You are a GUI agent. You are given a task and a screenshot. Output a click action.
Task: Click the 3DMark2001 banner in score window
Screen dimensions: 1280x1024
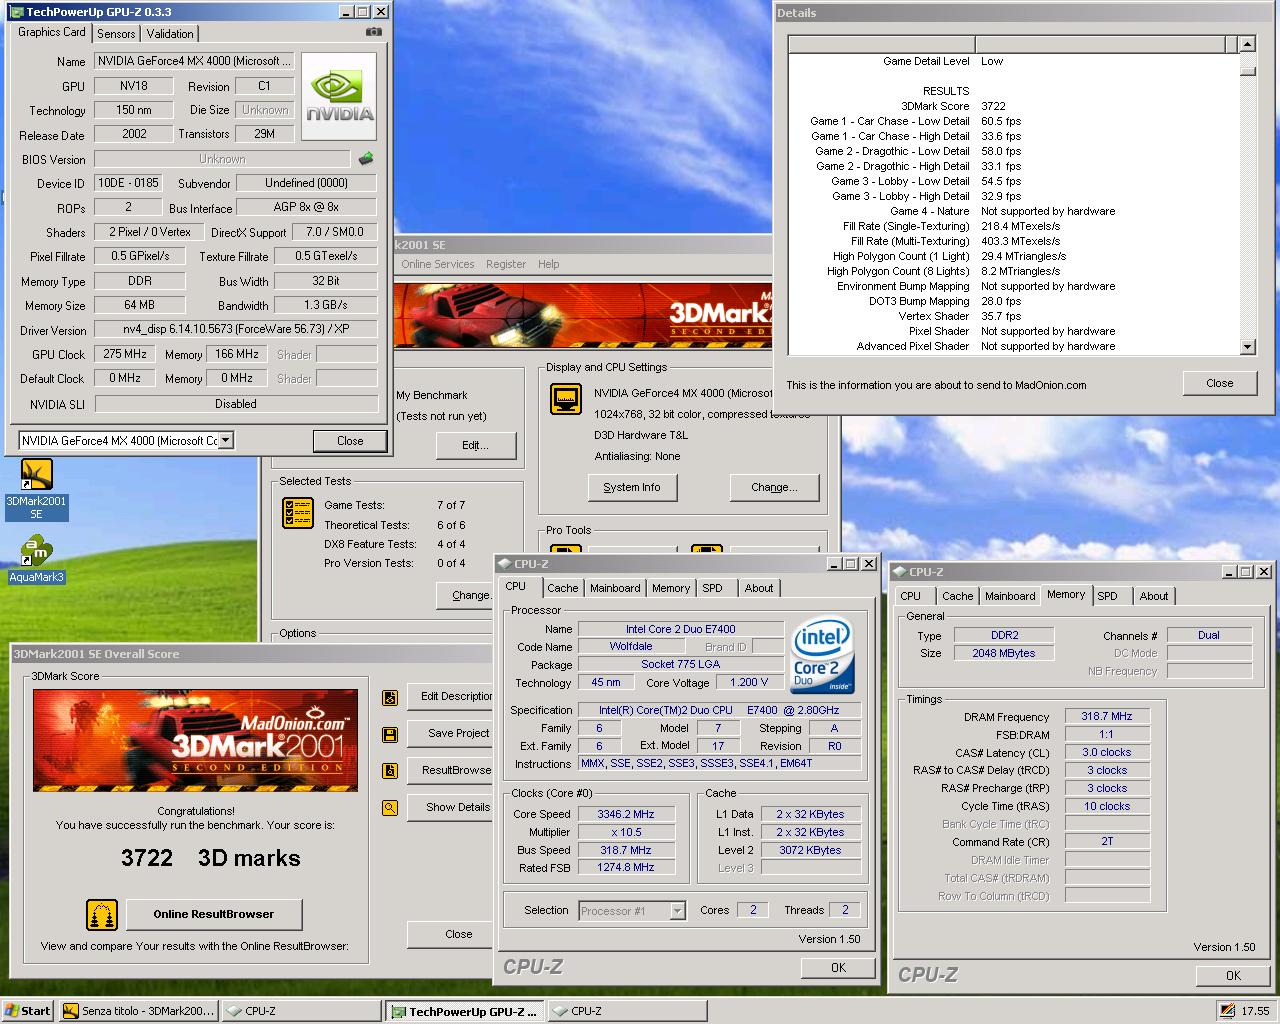[195, 740]
